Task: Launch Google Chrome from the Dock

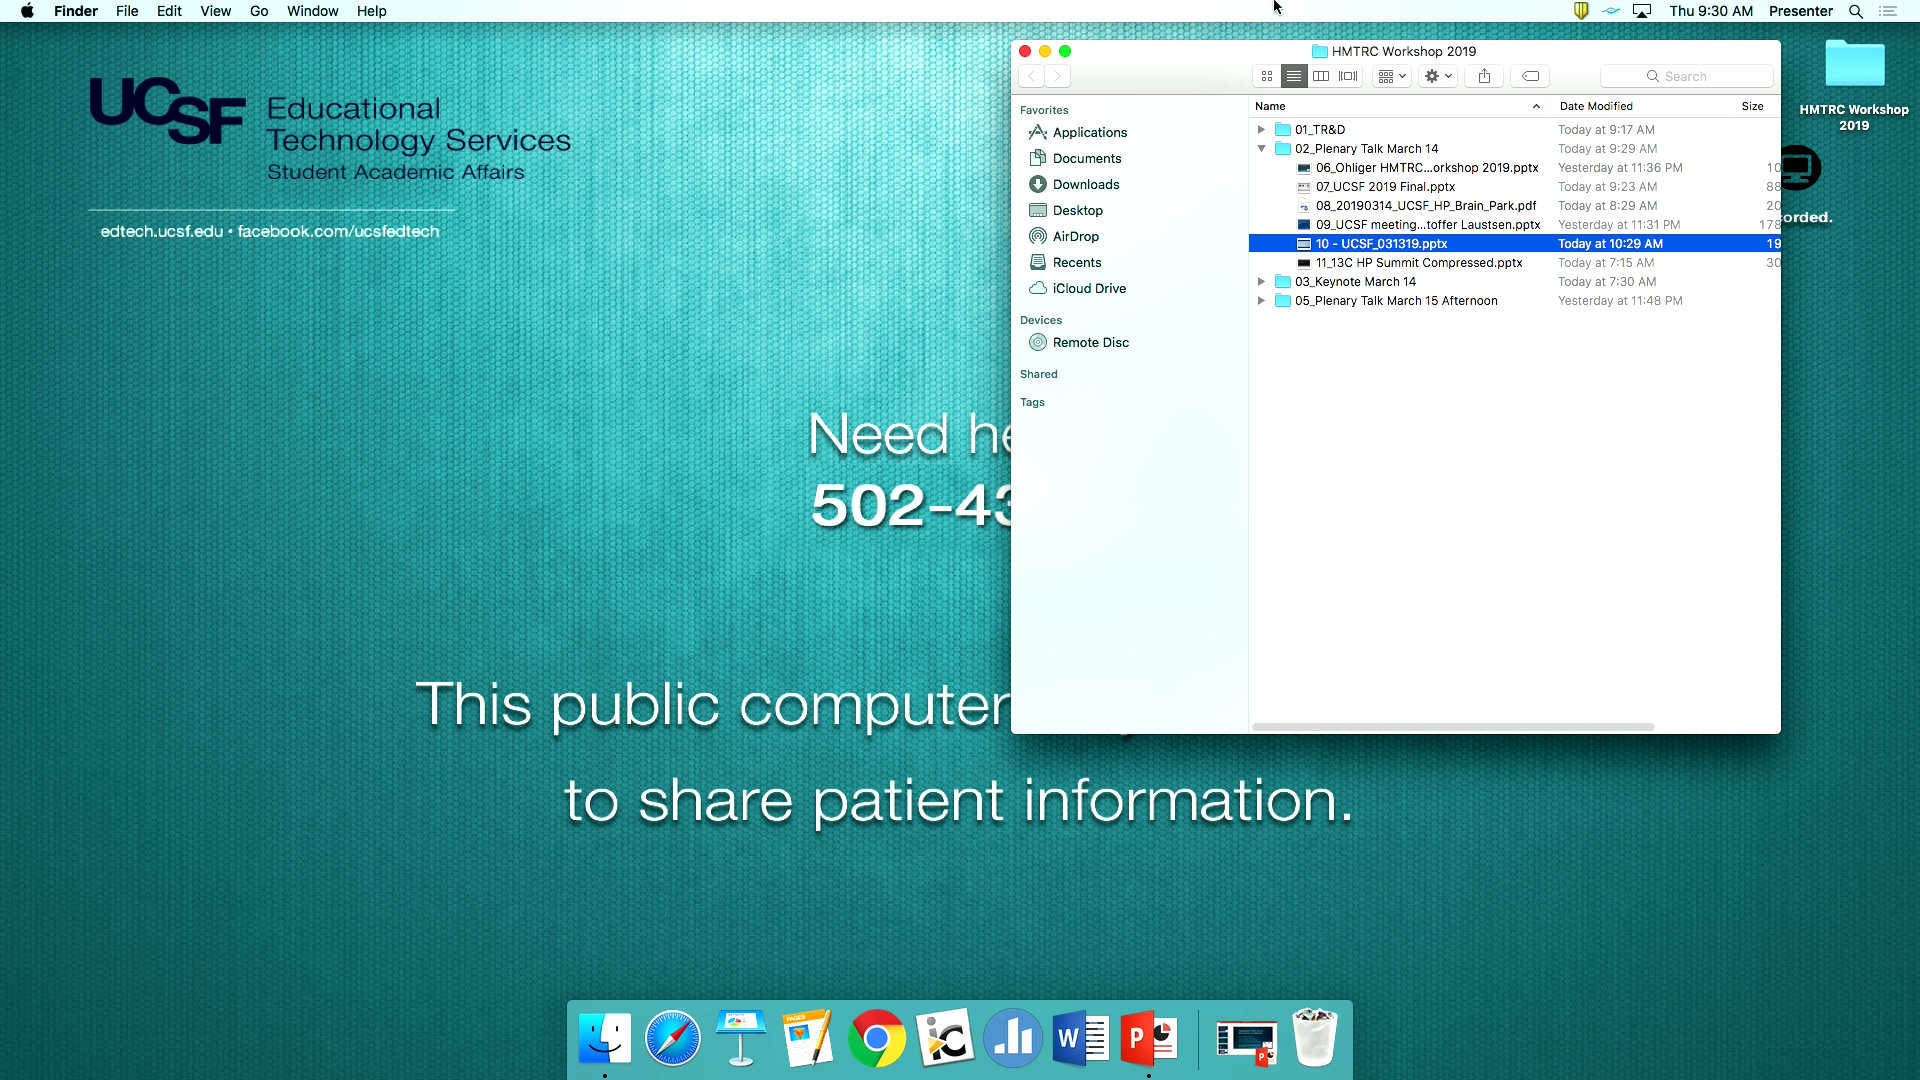Action: (x=877, y=1039)
